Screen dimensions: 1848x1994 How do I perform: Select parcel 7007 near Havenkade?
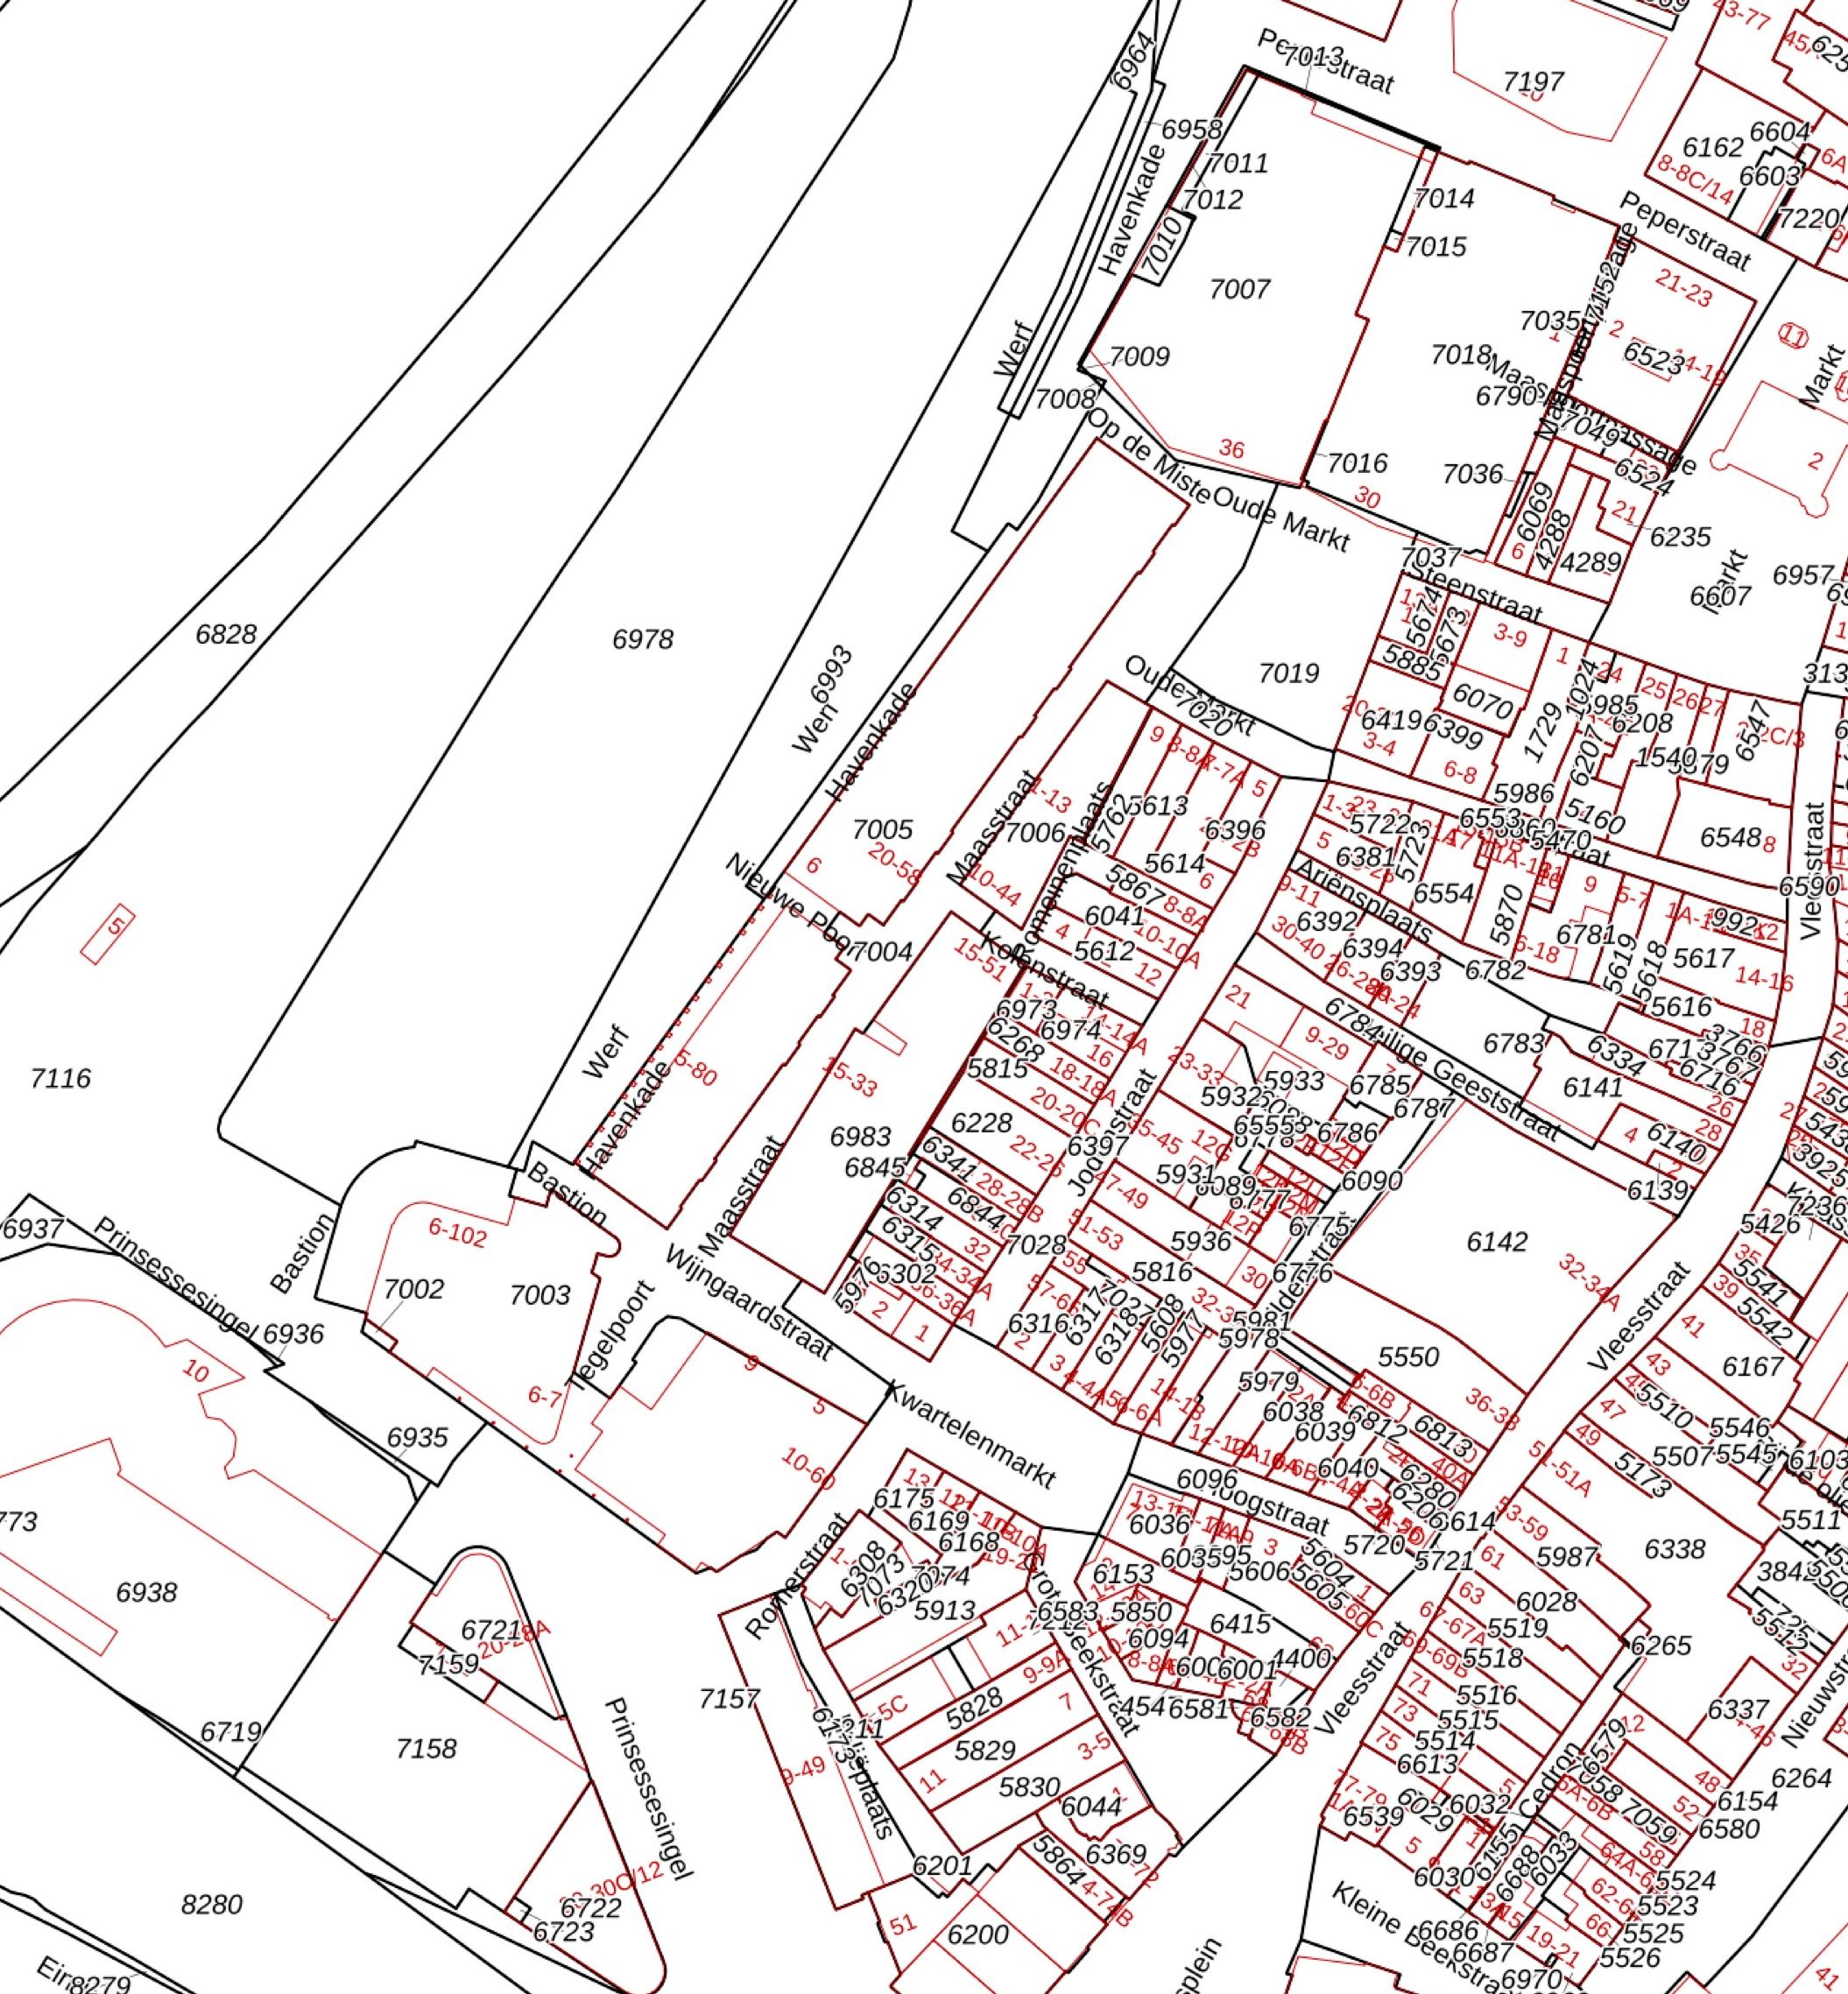click(1239, 290)
